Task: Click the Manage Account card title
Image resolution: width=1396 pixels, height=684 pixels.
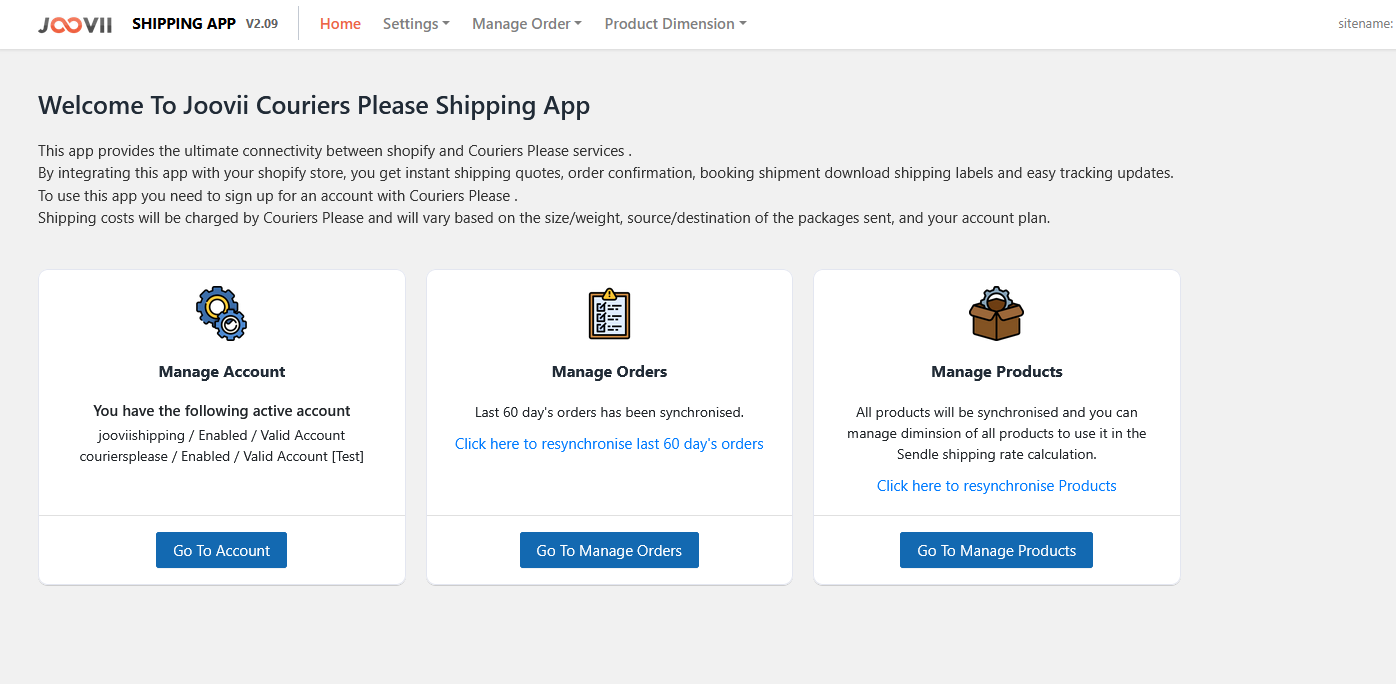Action: [222, 372]
